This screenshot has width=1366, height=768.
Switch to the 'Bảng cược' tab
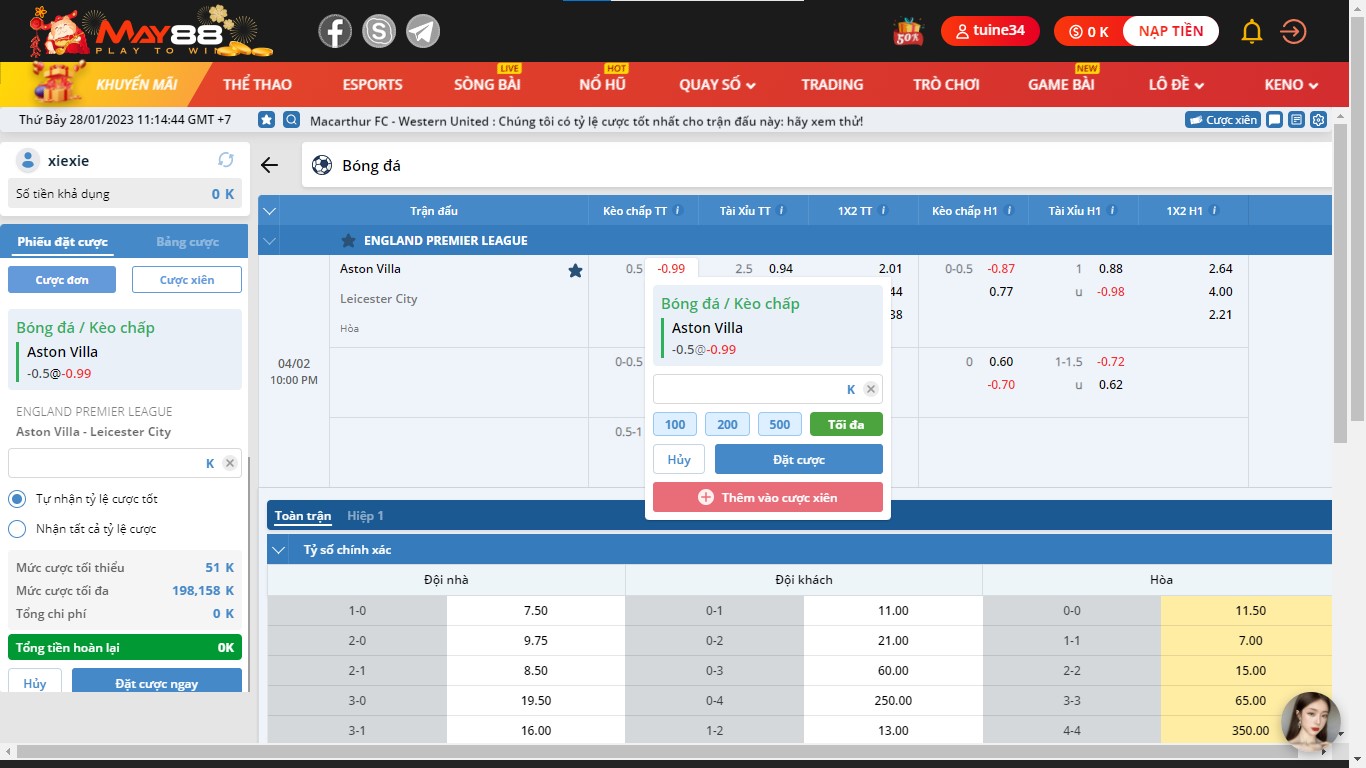(187, 242)
